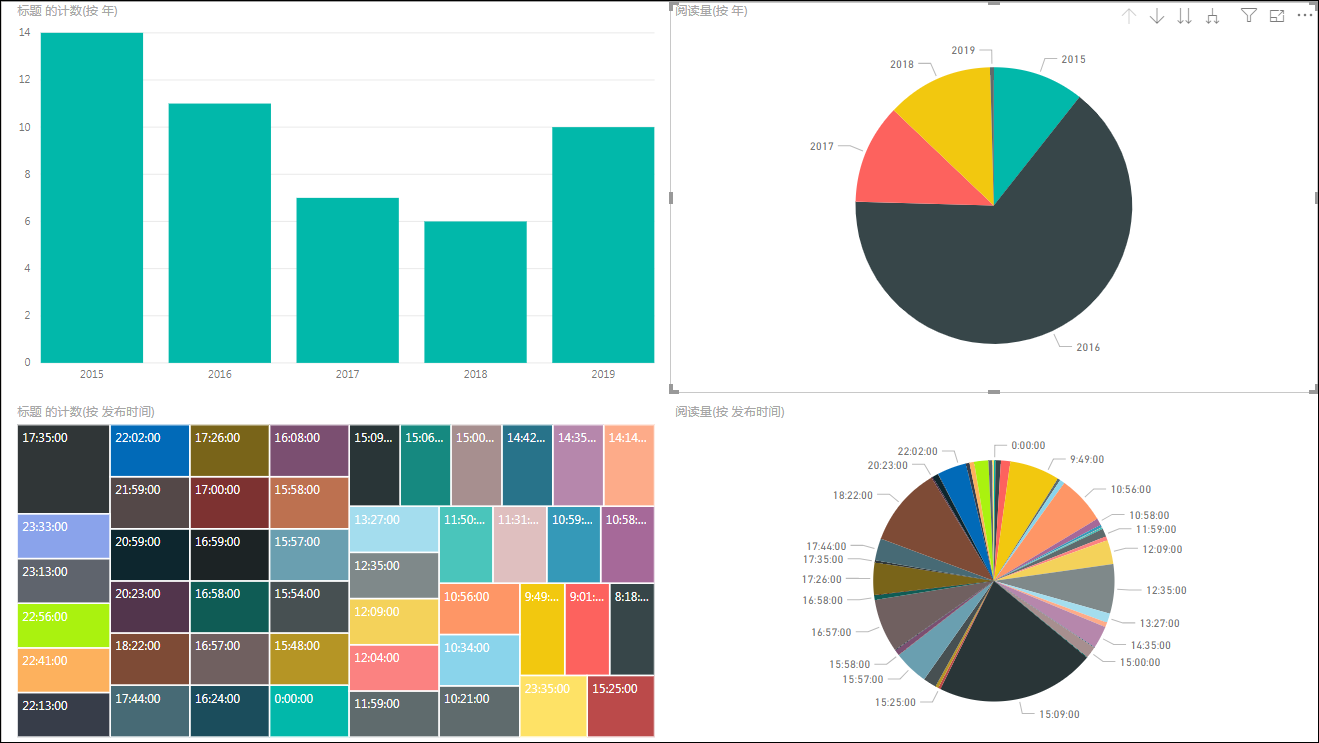The image size is (1319, 743).
Task: Click the 17:35:00 treemap tile
Action: 64,469
